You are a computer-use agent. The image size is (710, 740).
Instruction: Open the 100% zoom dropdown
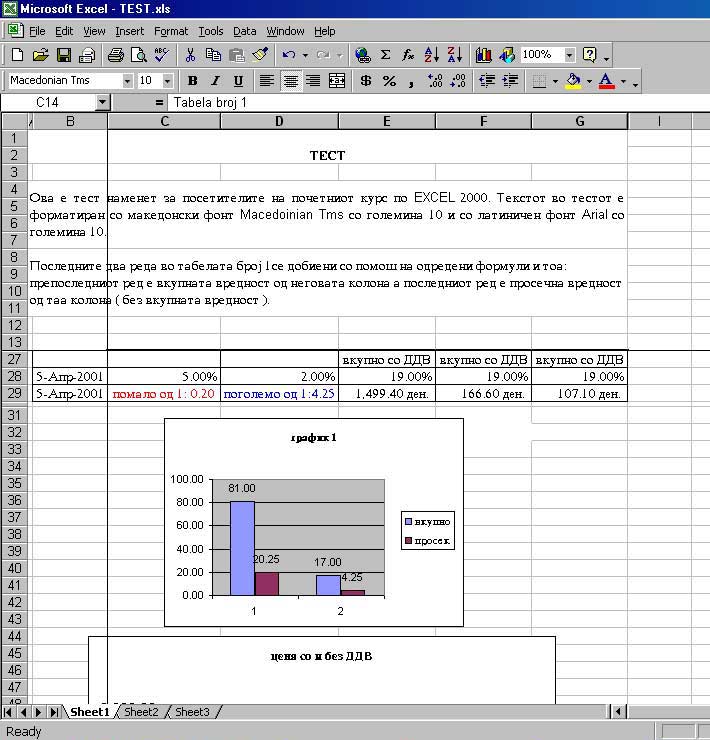[569, 55]
